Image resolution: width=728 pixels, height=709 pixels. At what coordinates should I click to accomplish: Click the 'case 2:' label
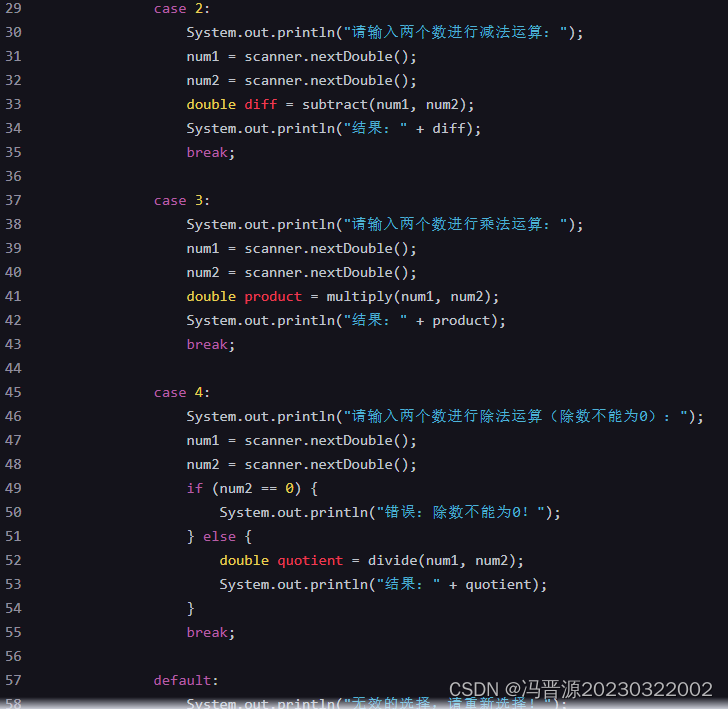[182, 9]
